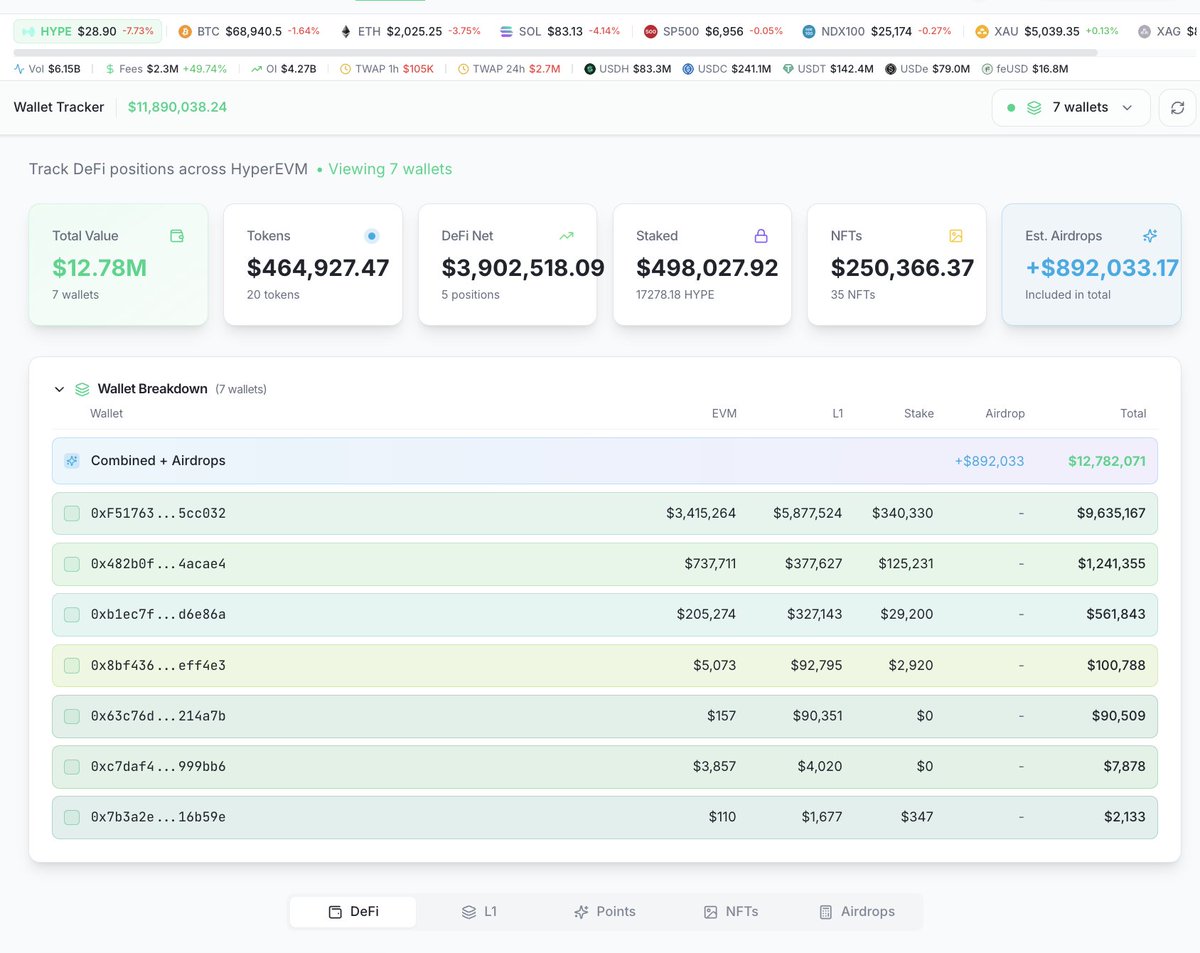Click the Staked card lock icon

pos(761,236)
